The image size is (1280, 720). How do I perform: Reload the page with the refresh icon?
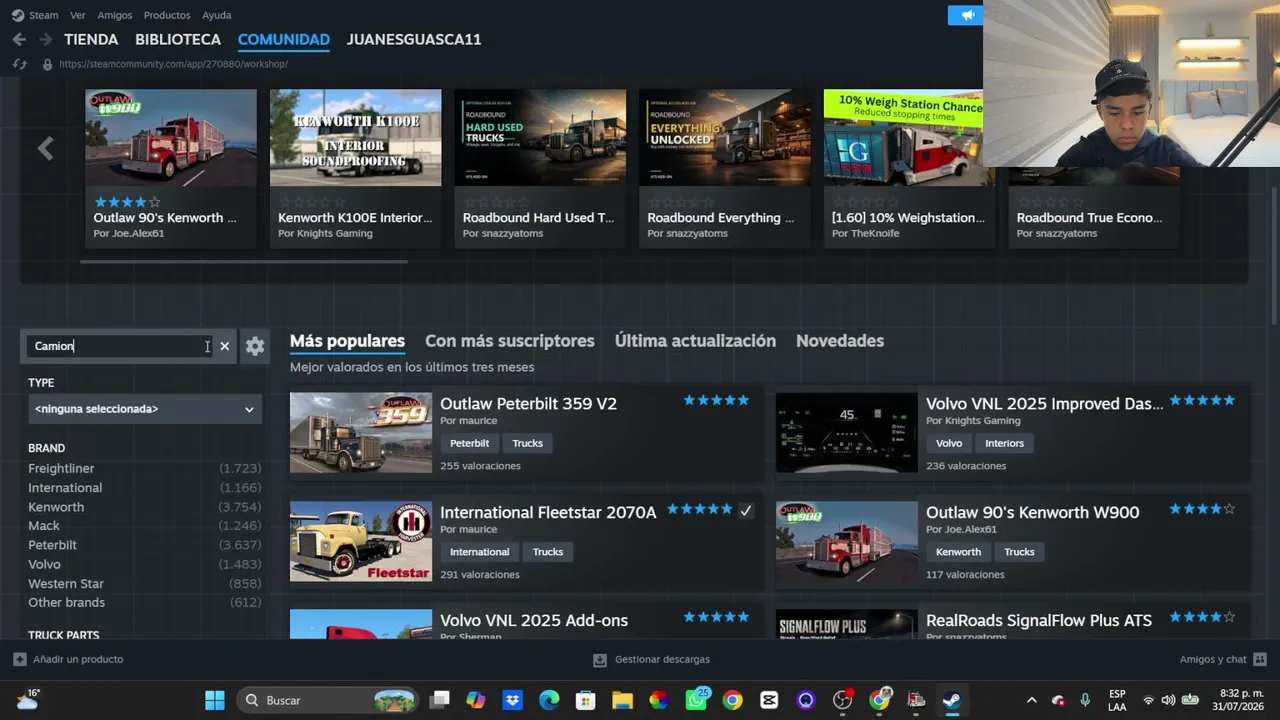pos(19,64)
